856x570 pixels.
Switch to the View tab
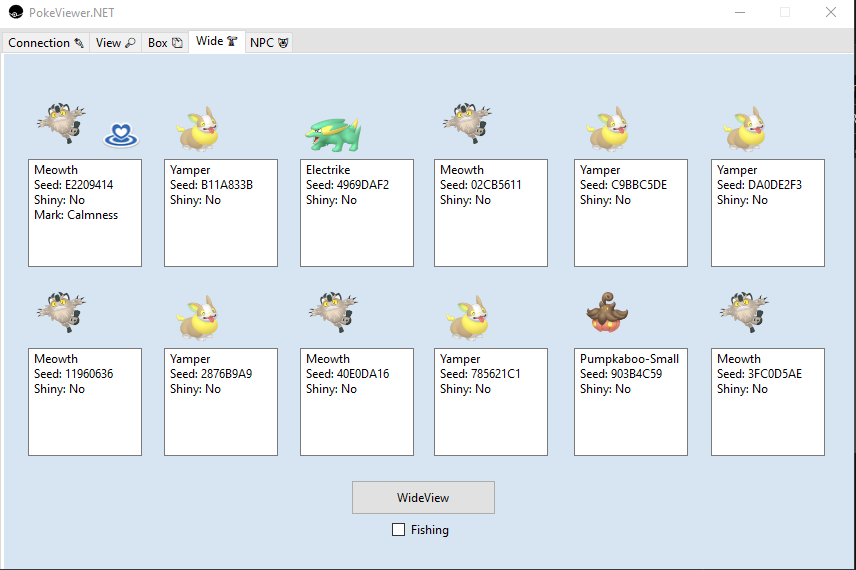tap(115, 43)
